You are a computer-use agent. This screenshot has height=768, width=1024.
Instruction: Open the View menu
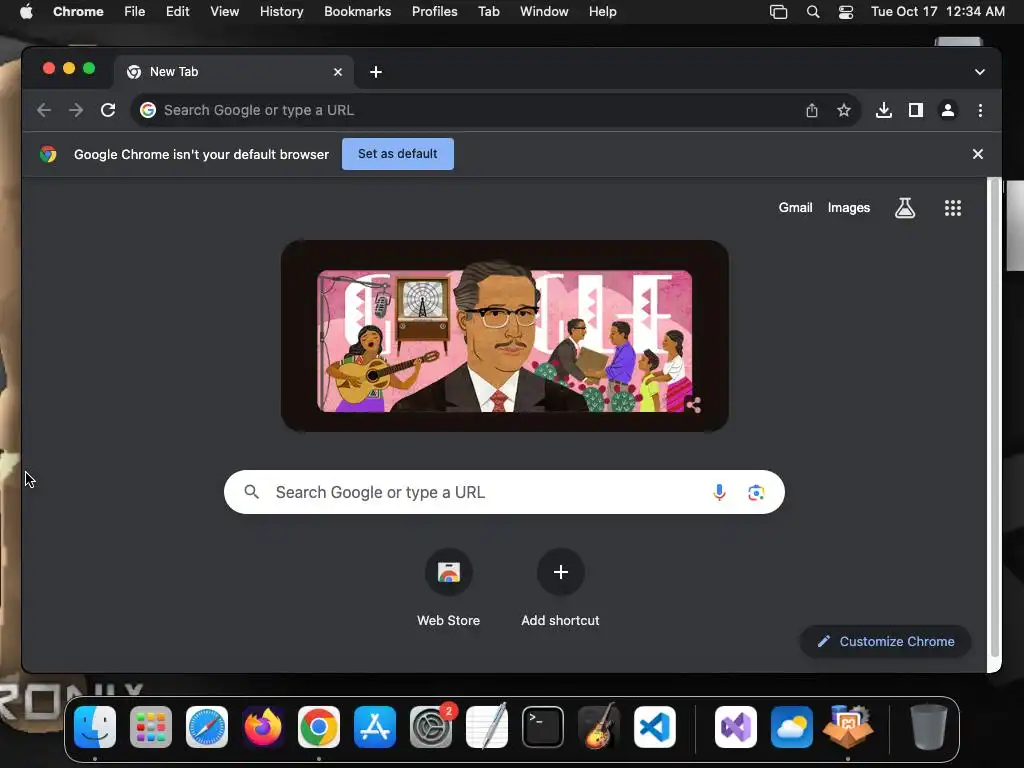224,12
